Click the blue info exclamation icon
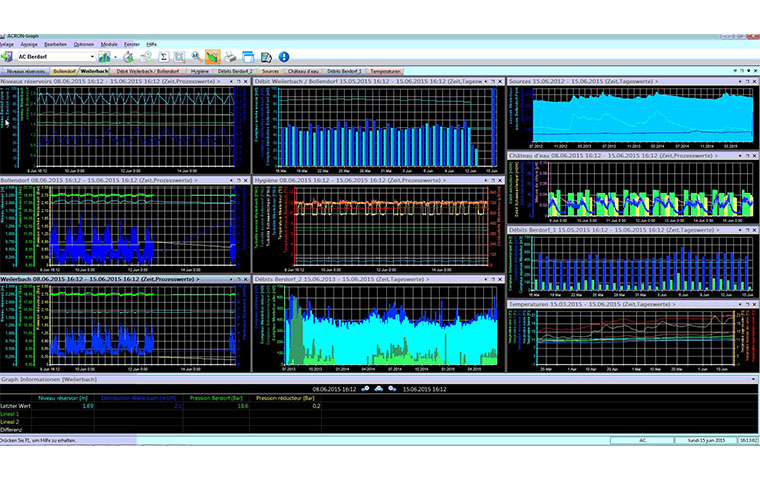The width and height of the screenshot is (760, 480). (x=284, y=57)
